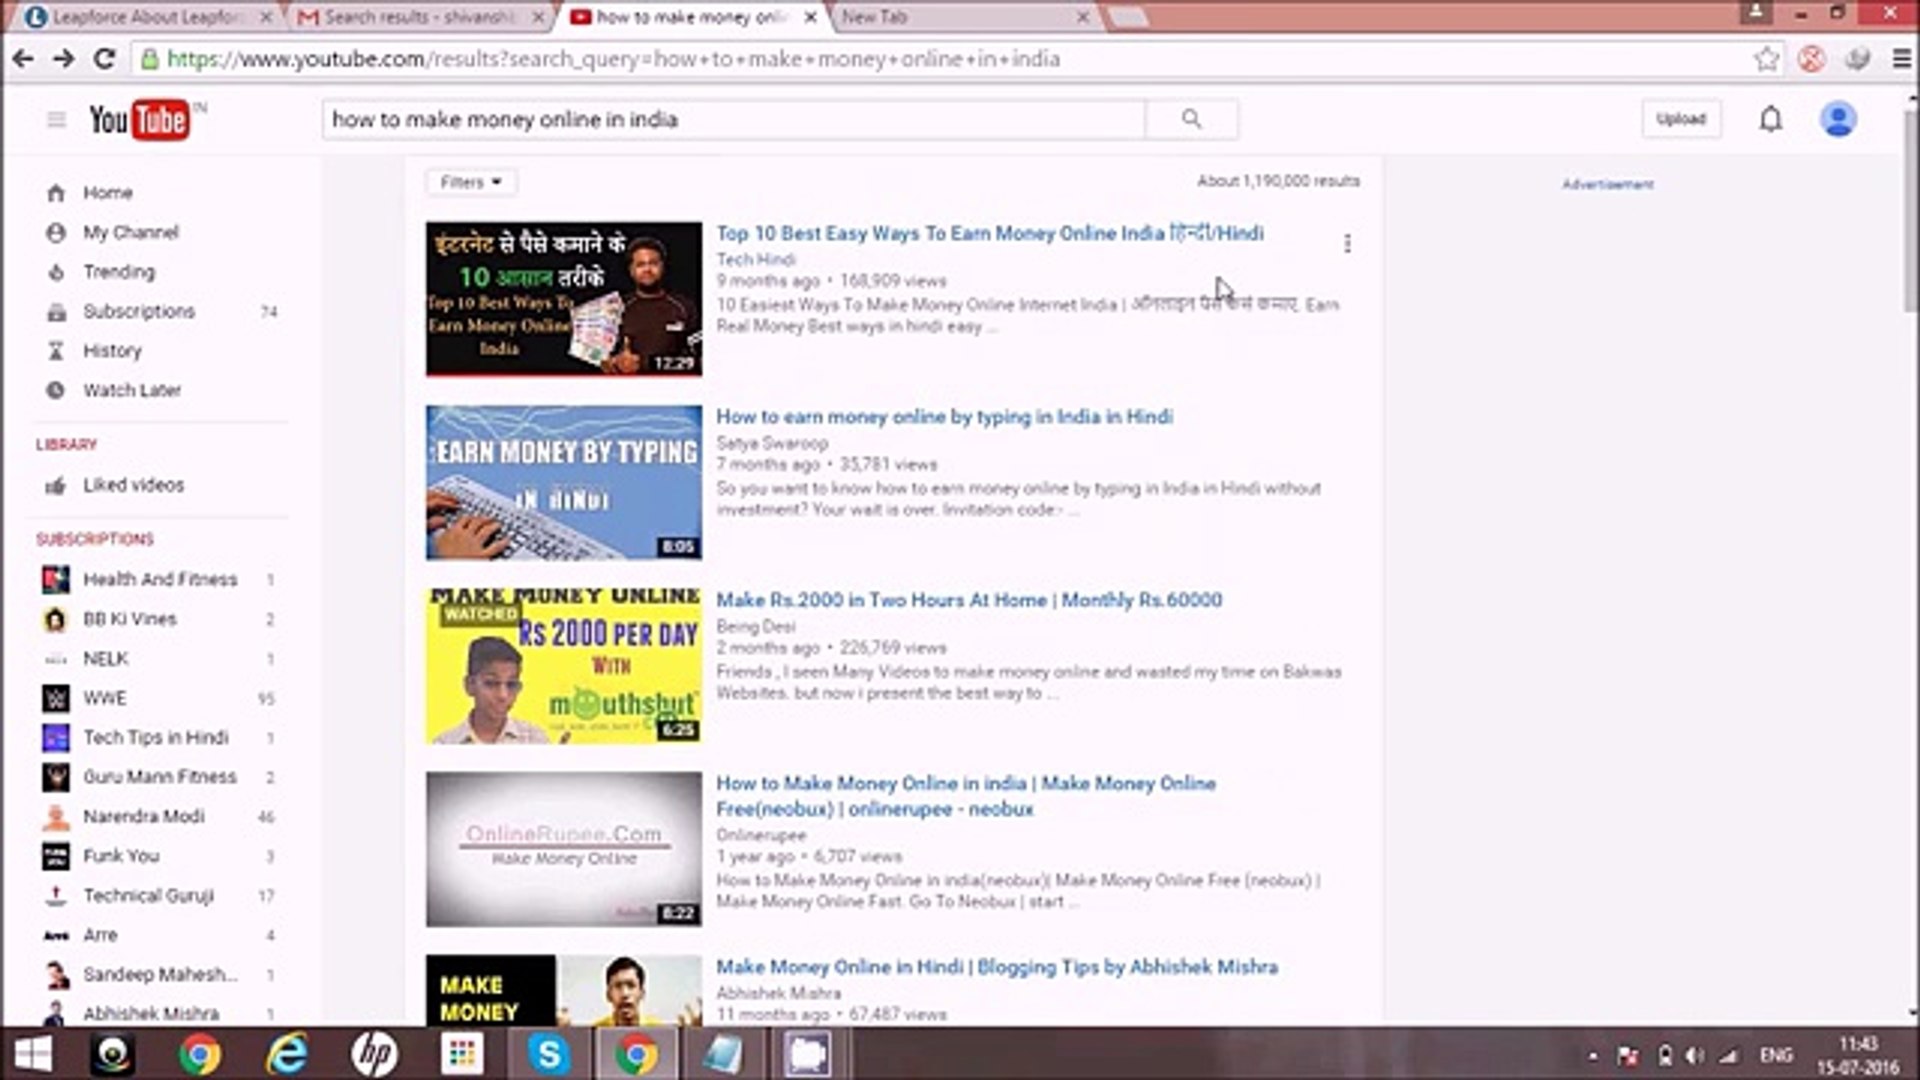Expand the Filters dropdown
Viewport: 1920px width, 1080px height.
pos(470,182)
